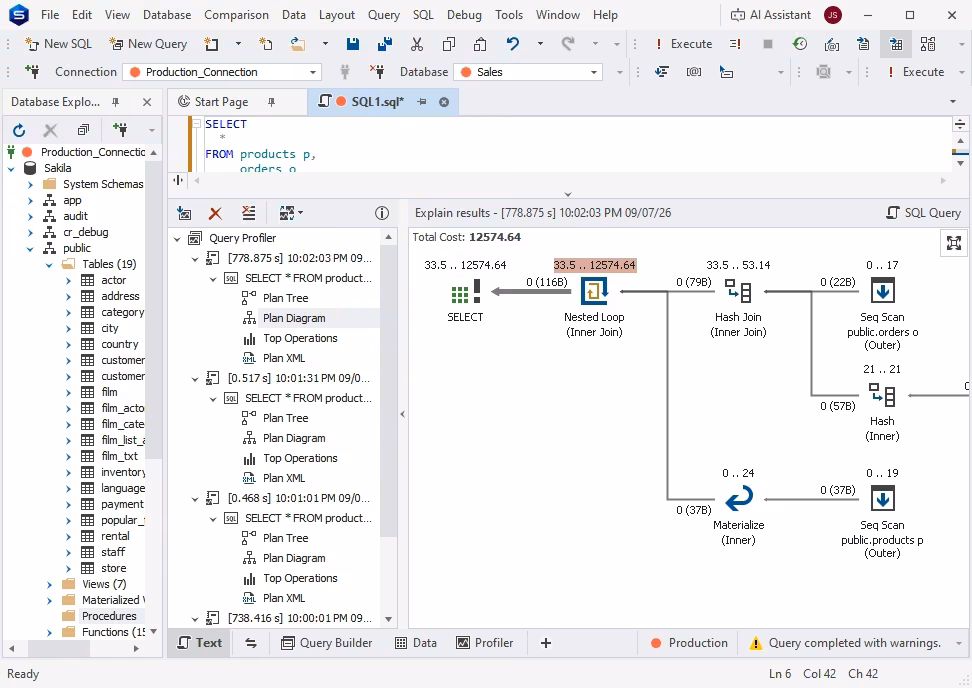Click the Cut scissors icon
The image size is (972, 688).
(x=417, y=44)
